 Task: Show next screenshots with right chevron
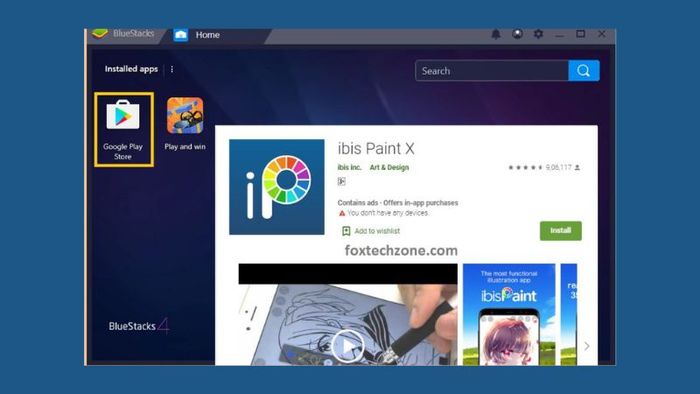pos(587,346)
